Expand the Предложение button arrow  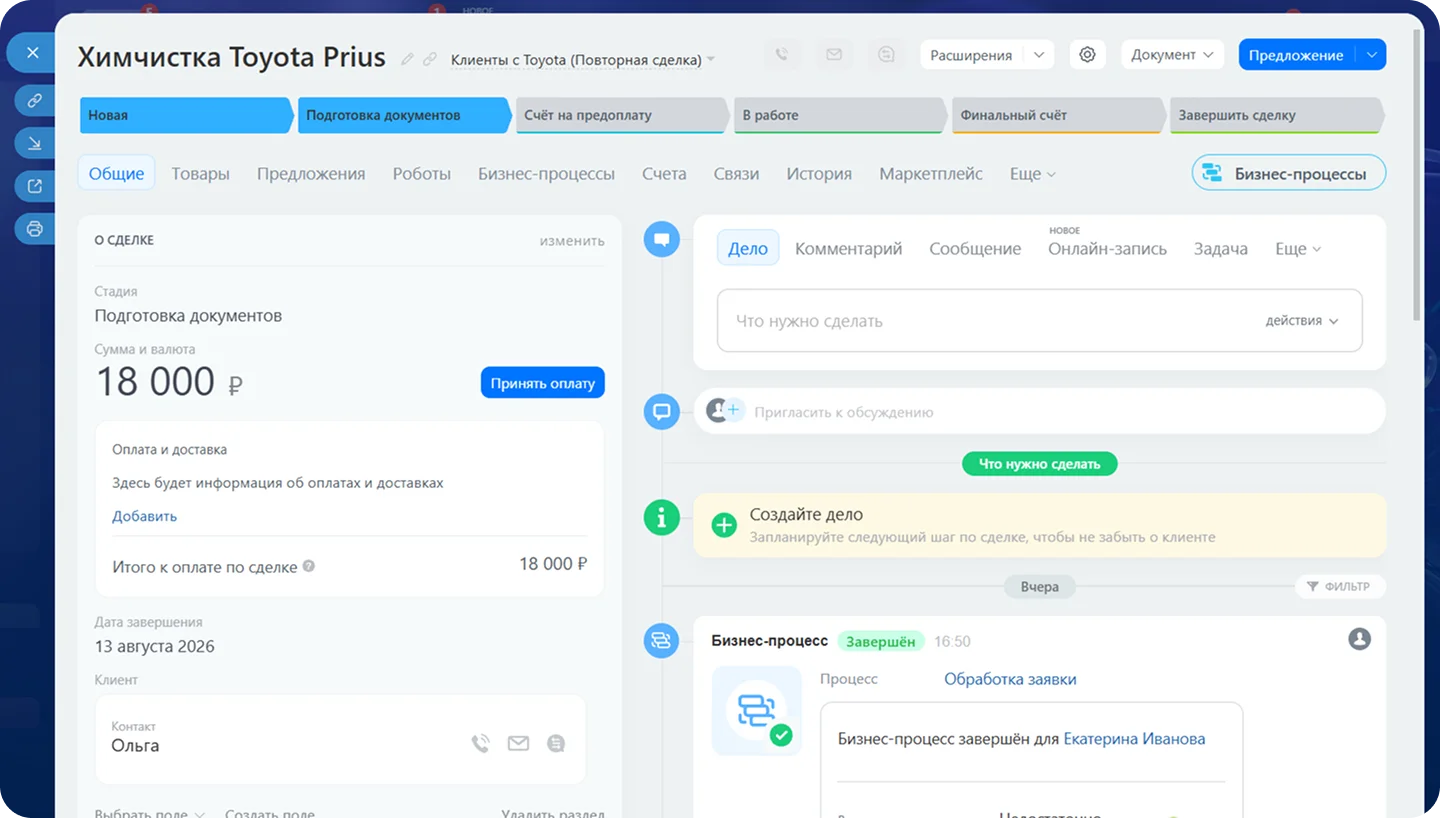click(1371, 55)
